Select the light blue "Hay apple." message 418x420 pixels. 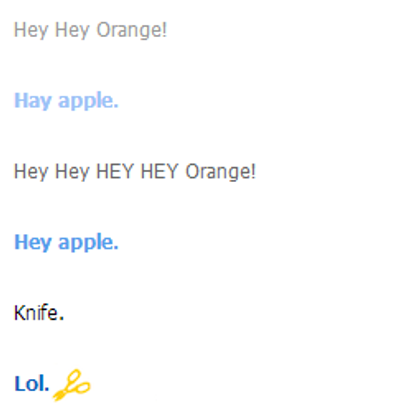[x=66, y=101]
